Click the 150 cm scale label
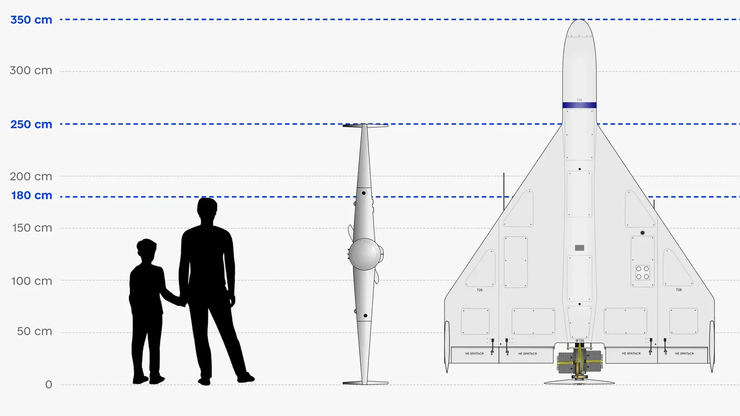 [x=31, y=228]
